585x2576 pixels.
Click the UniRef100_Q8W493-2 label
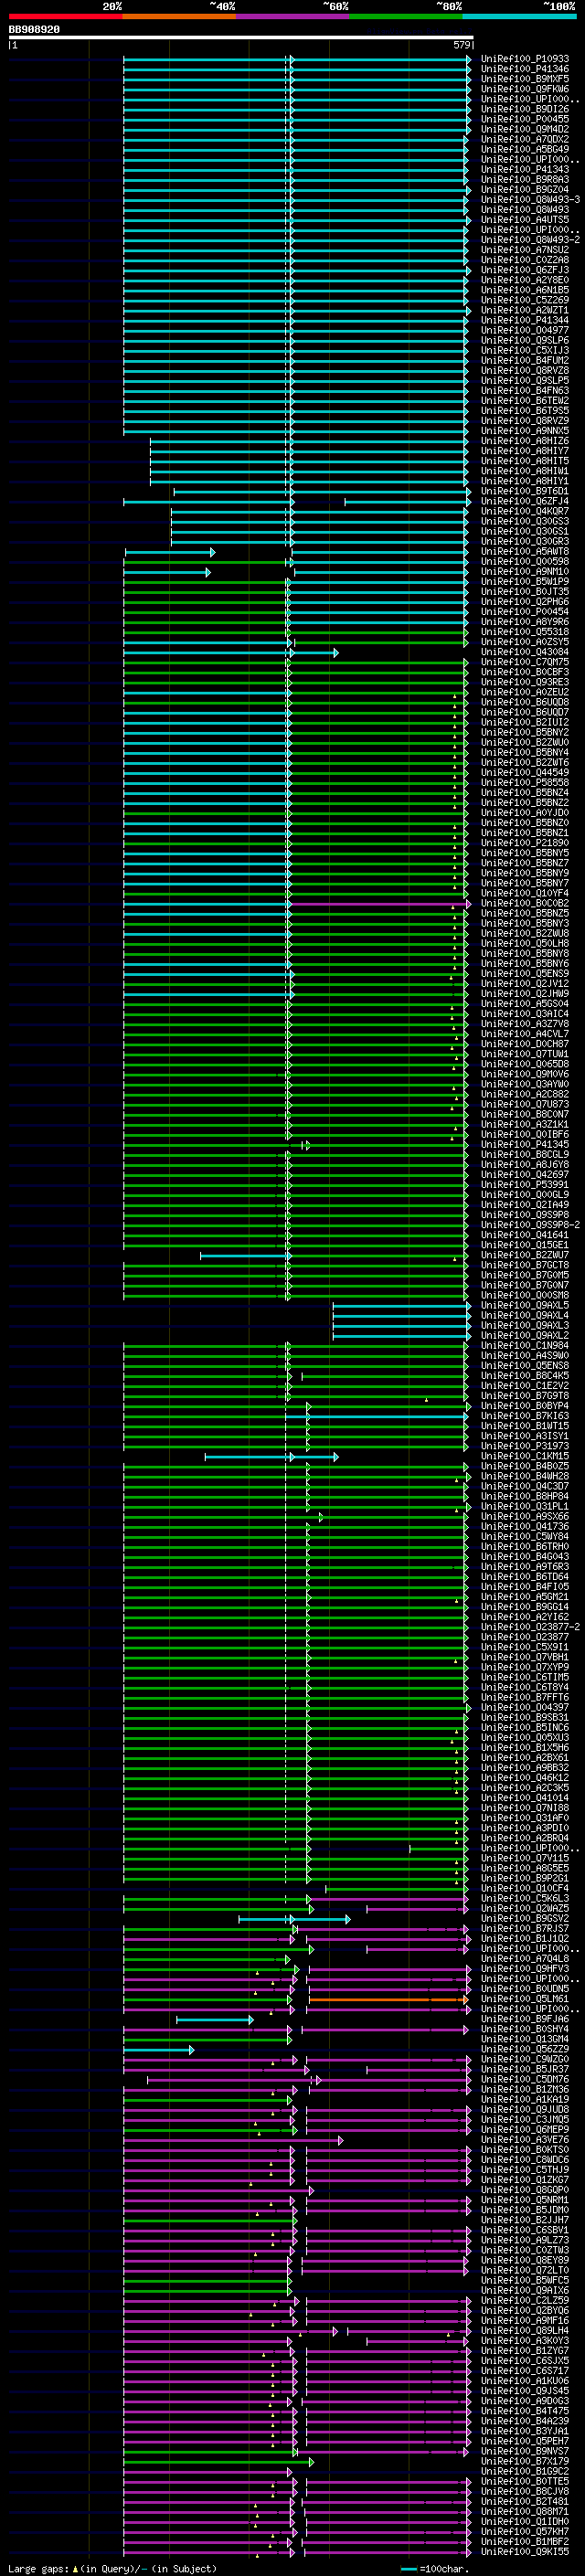(x=530, y=240)
